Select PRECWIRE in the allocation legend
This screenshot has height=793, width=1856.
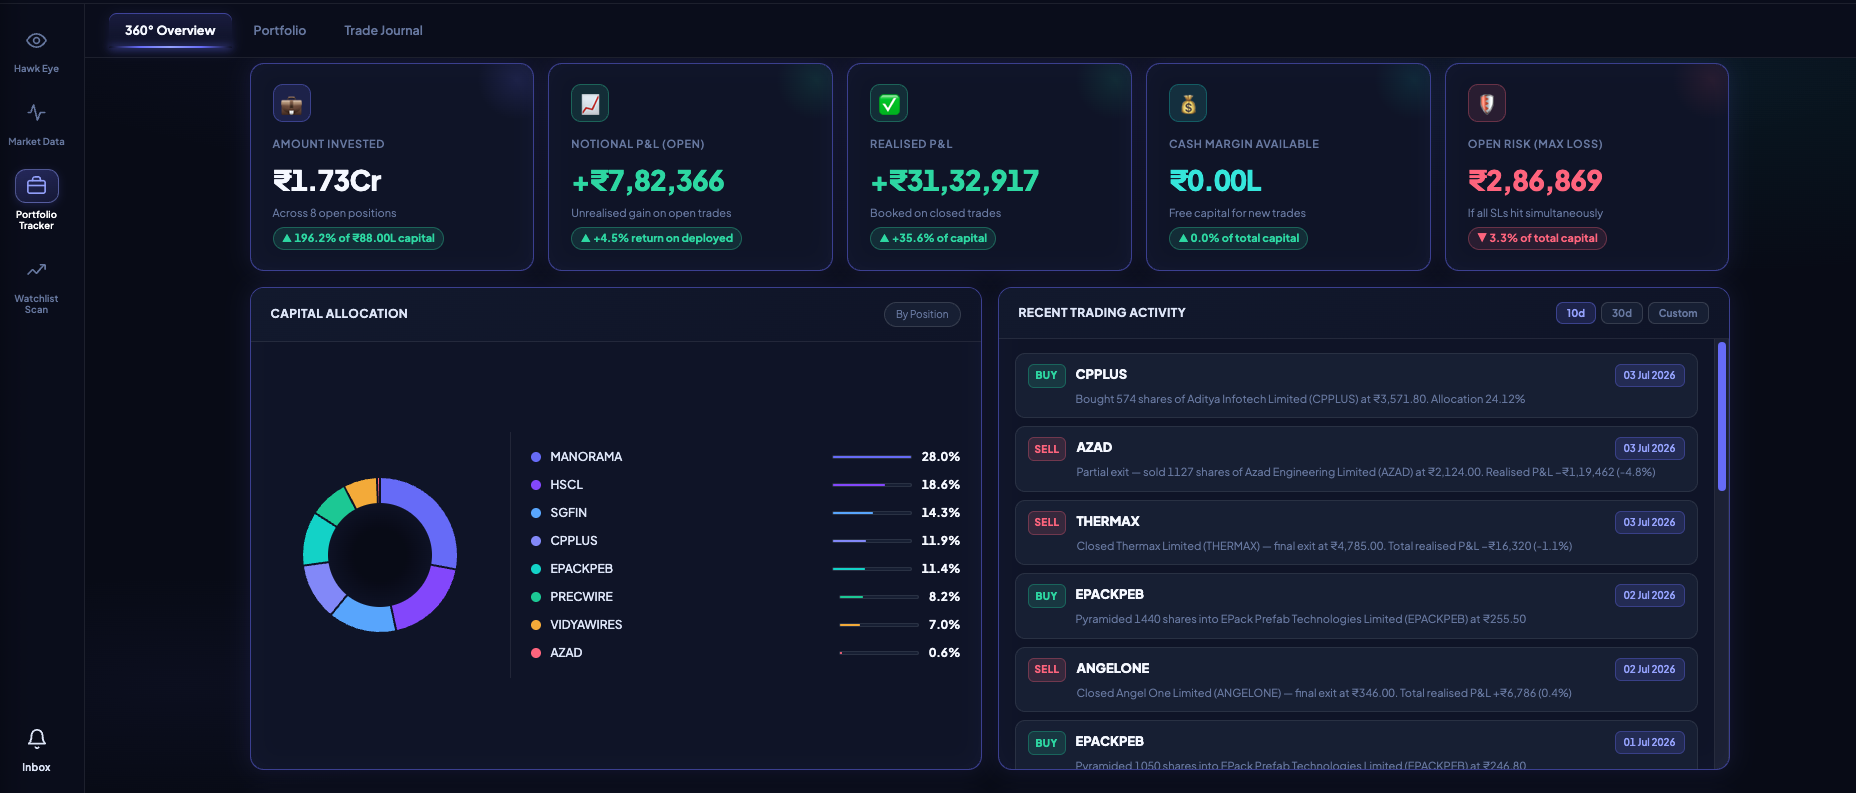581,597
